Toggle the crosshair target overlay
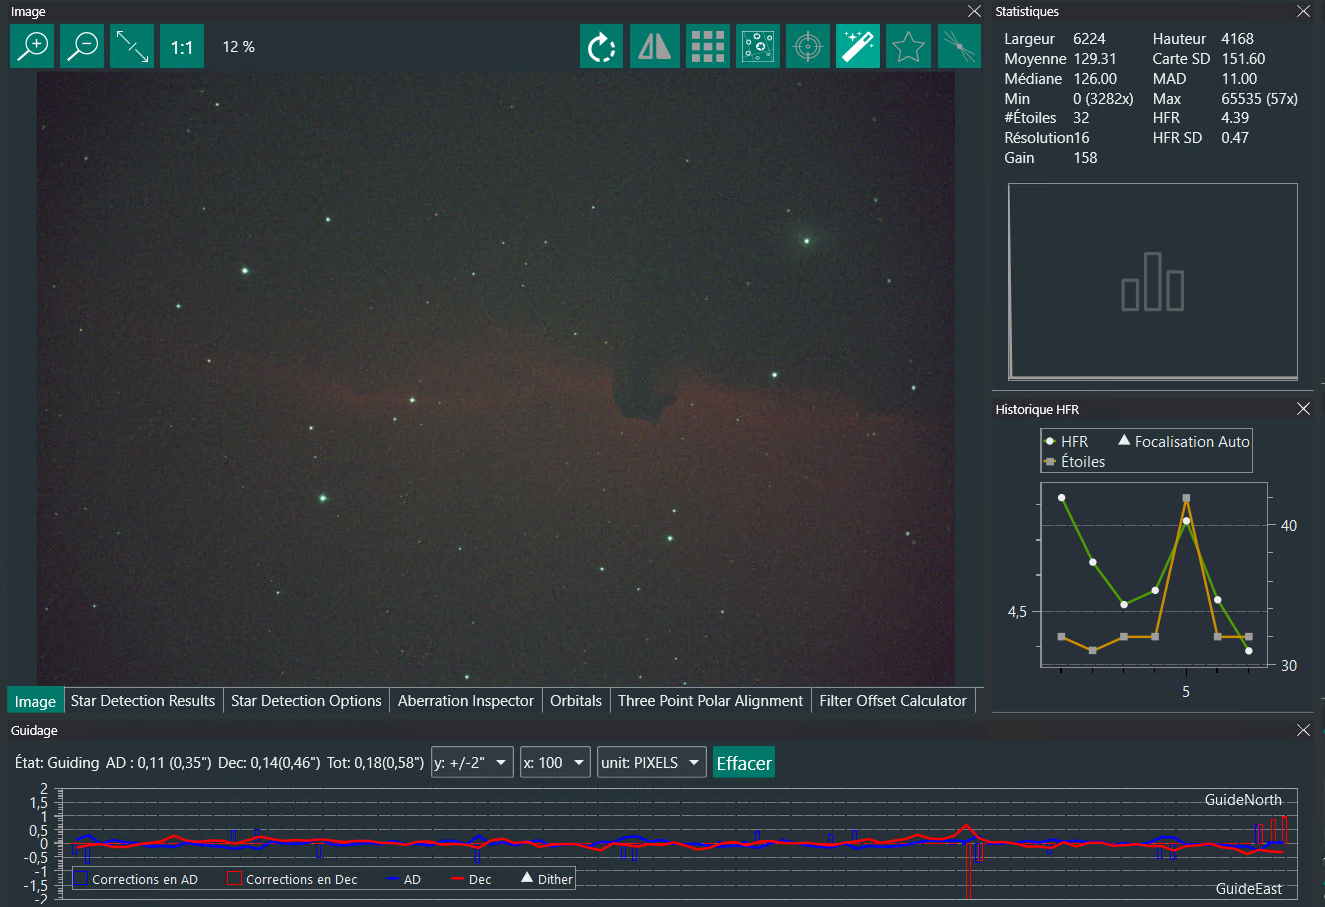The image size is (1325, 907). point(808,47)
